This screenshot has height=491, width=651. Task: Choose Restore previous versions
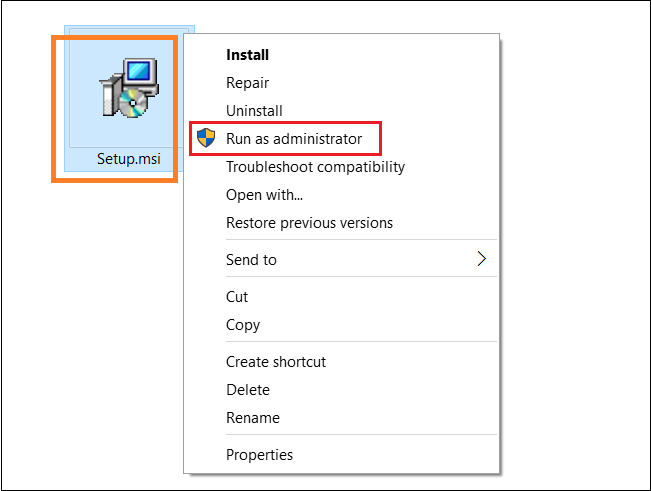coord(309,223)
